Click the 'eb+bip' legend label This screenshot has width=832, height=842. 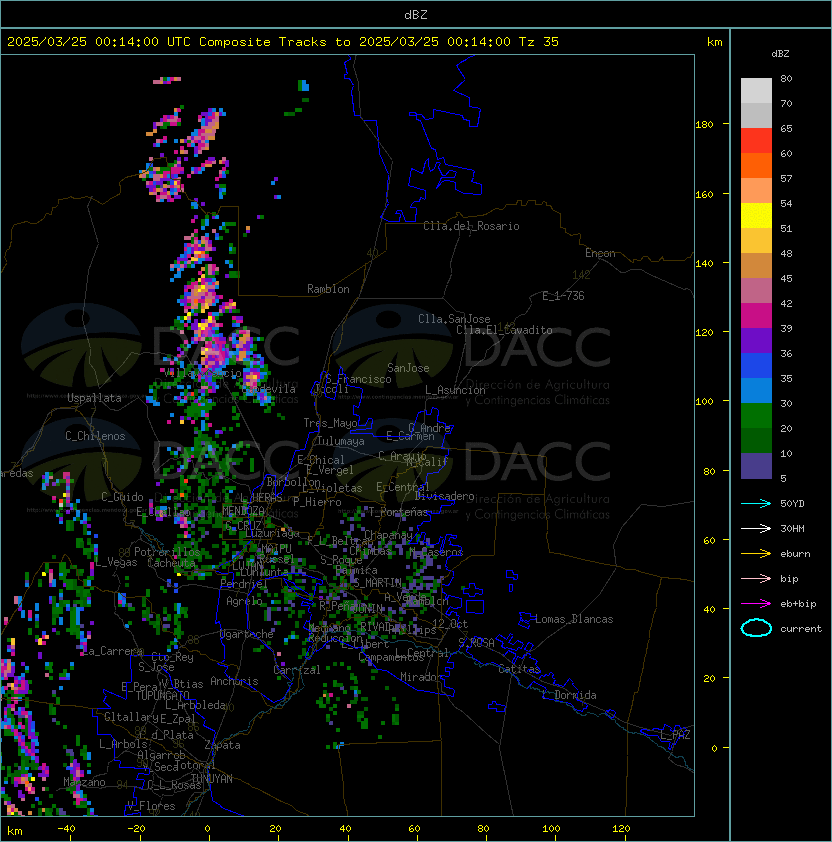click(x=798, y=604)
